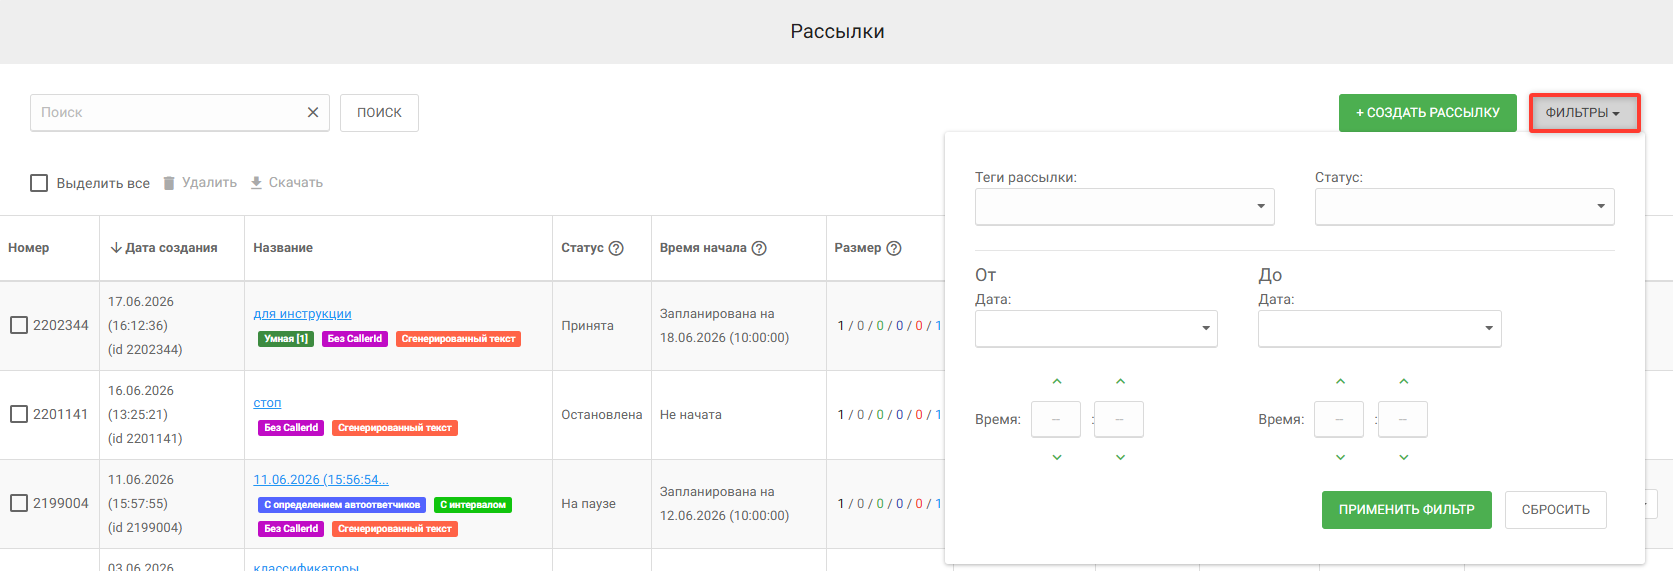Collapse the ФИЛЬТРЫ dropdown button
This screenshot has width=1673, height=571.
coord(1584,113)
